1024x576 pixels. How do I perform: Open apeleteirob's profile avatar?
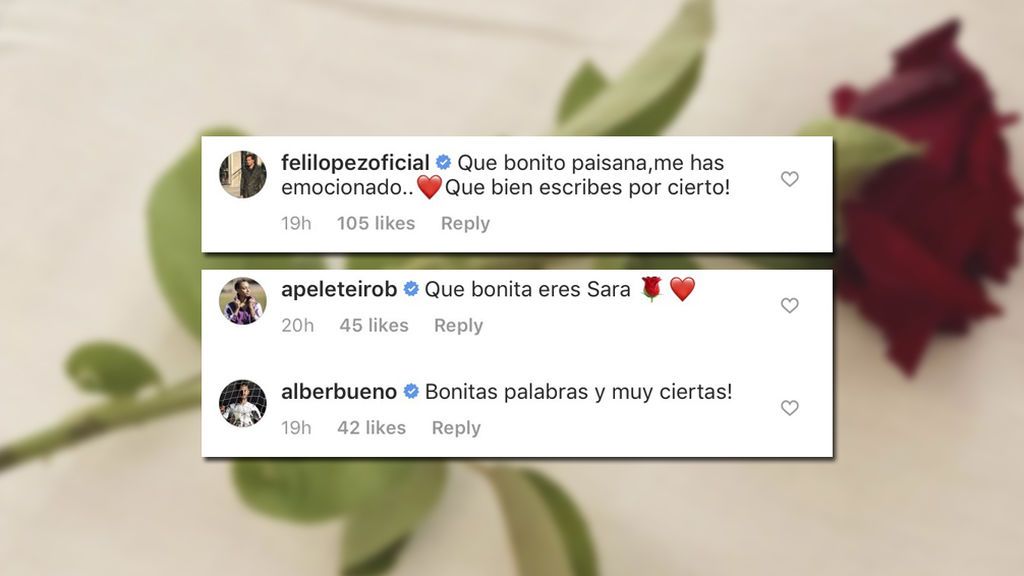coord(243,301)
